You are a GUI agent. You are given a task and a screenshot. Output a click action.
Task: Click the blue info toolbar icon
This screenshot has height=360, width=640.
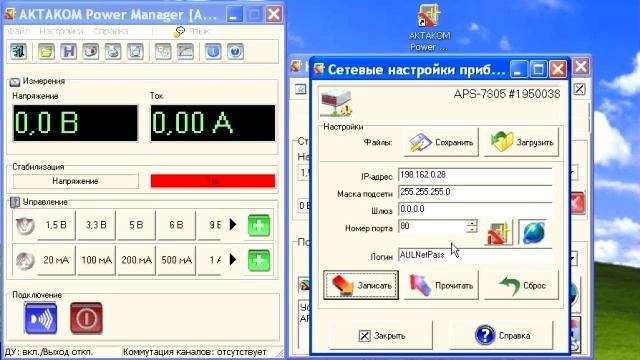click(x=213, y=51)
